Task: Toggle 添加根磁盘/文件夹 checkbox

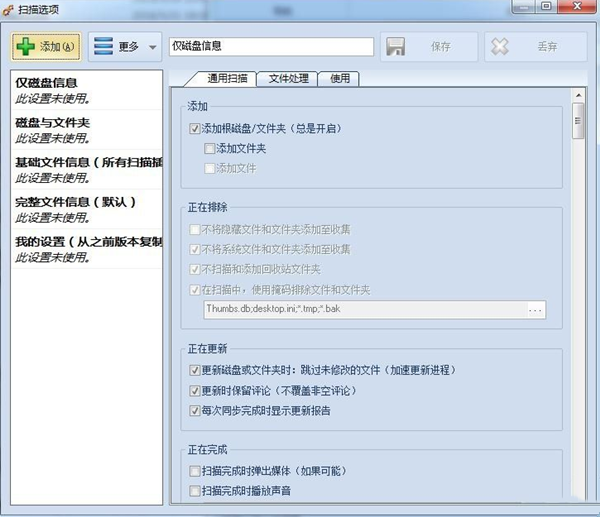Action: click(x=194, y=128)
